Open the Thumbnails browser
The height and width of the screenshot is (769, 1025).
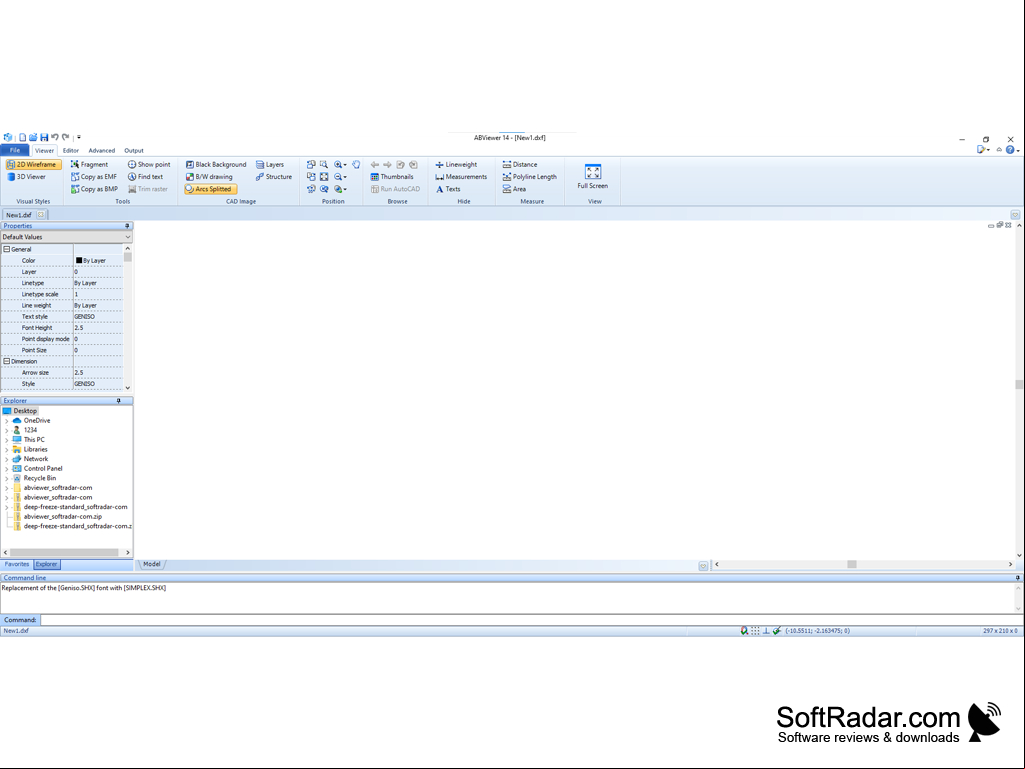[392, 177]
